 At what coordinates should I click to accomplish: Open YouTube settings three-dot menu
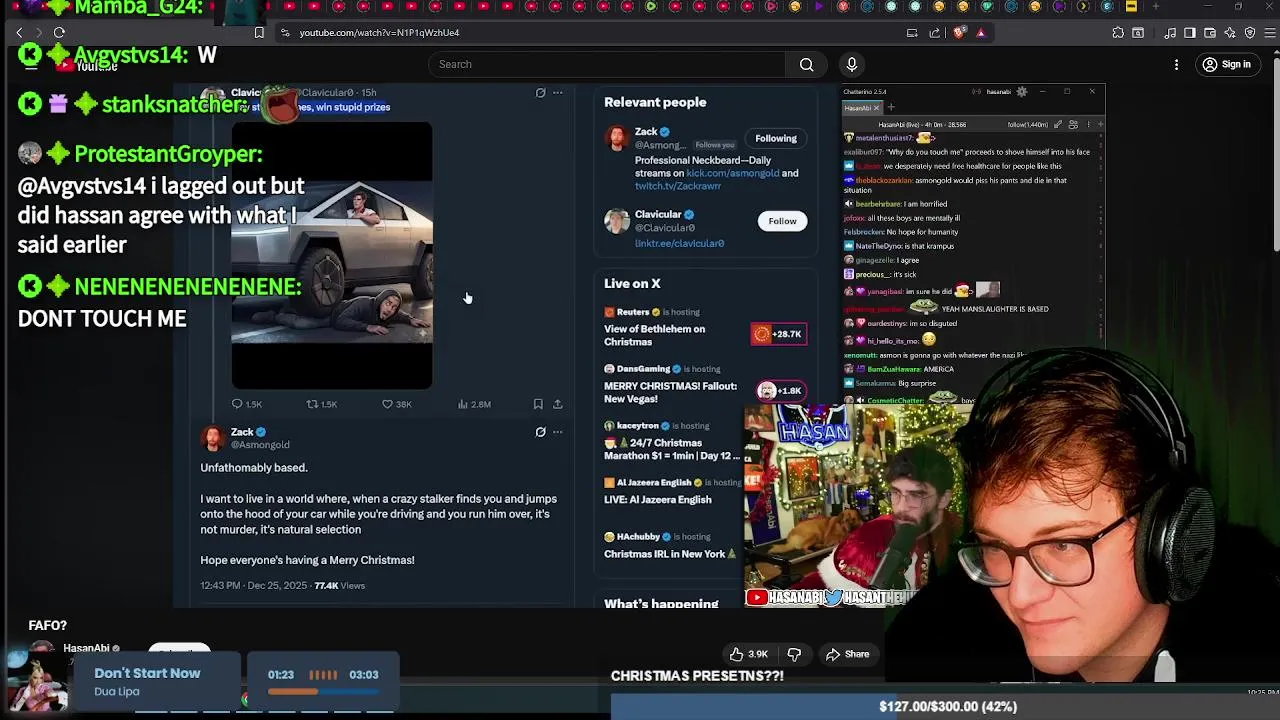(x=1176, y=65)
